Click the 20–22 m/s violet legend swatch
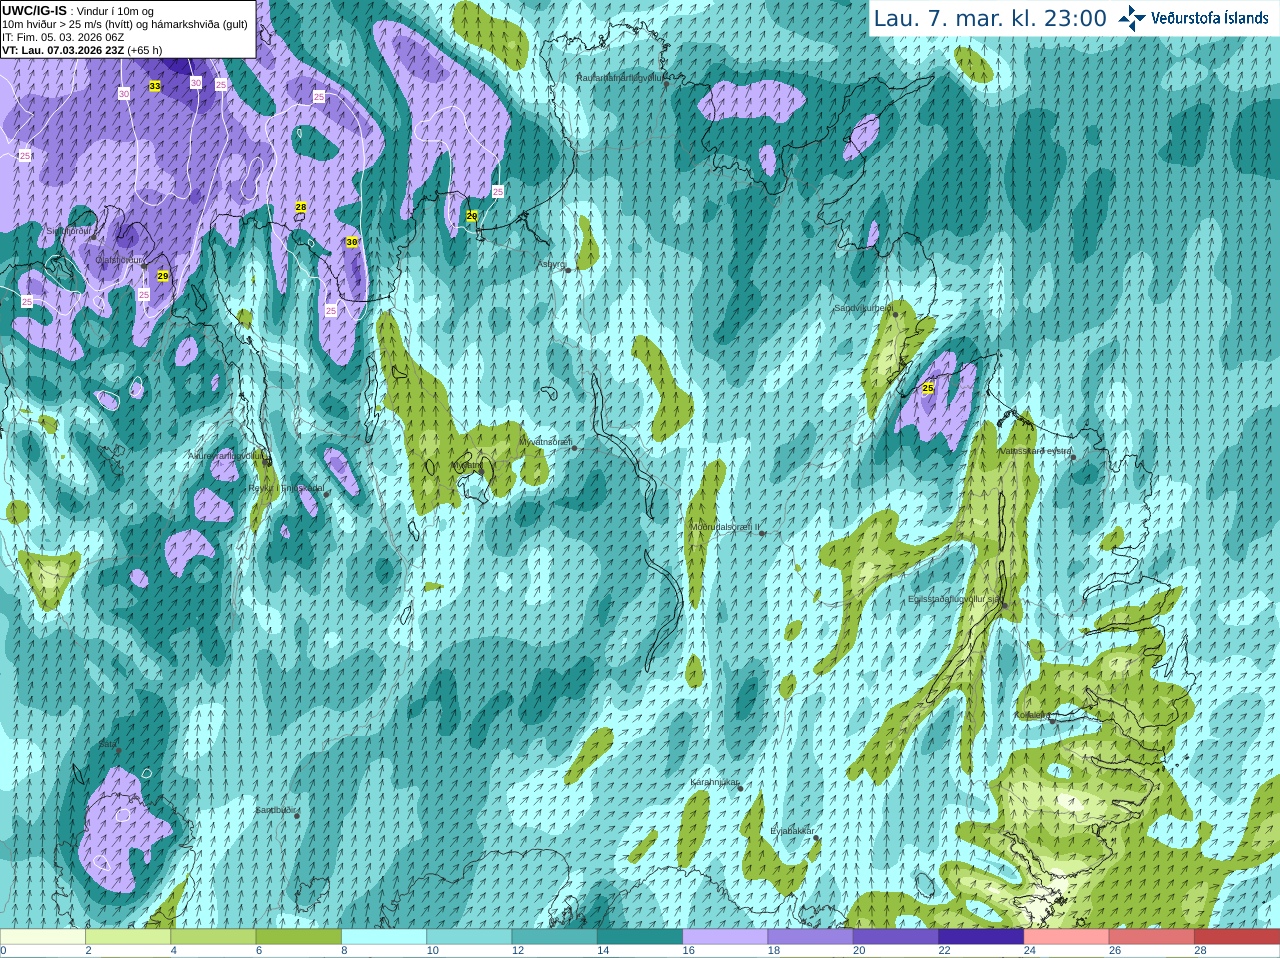 tap(896, 937)
